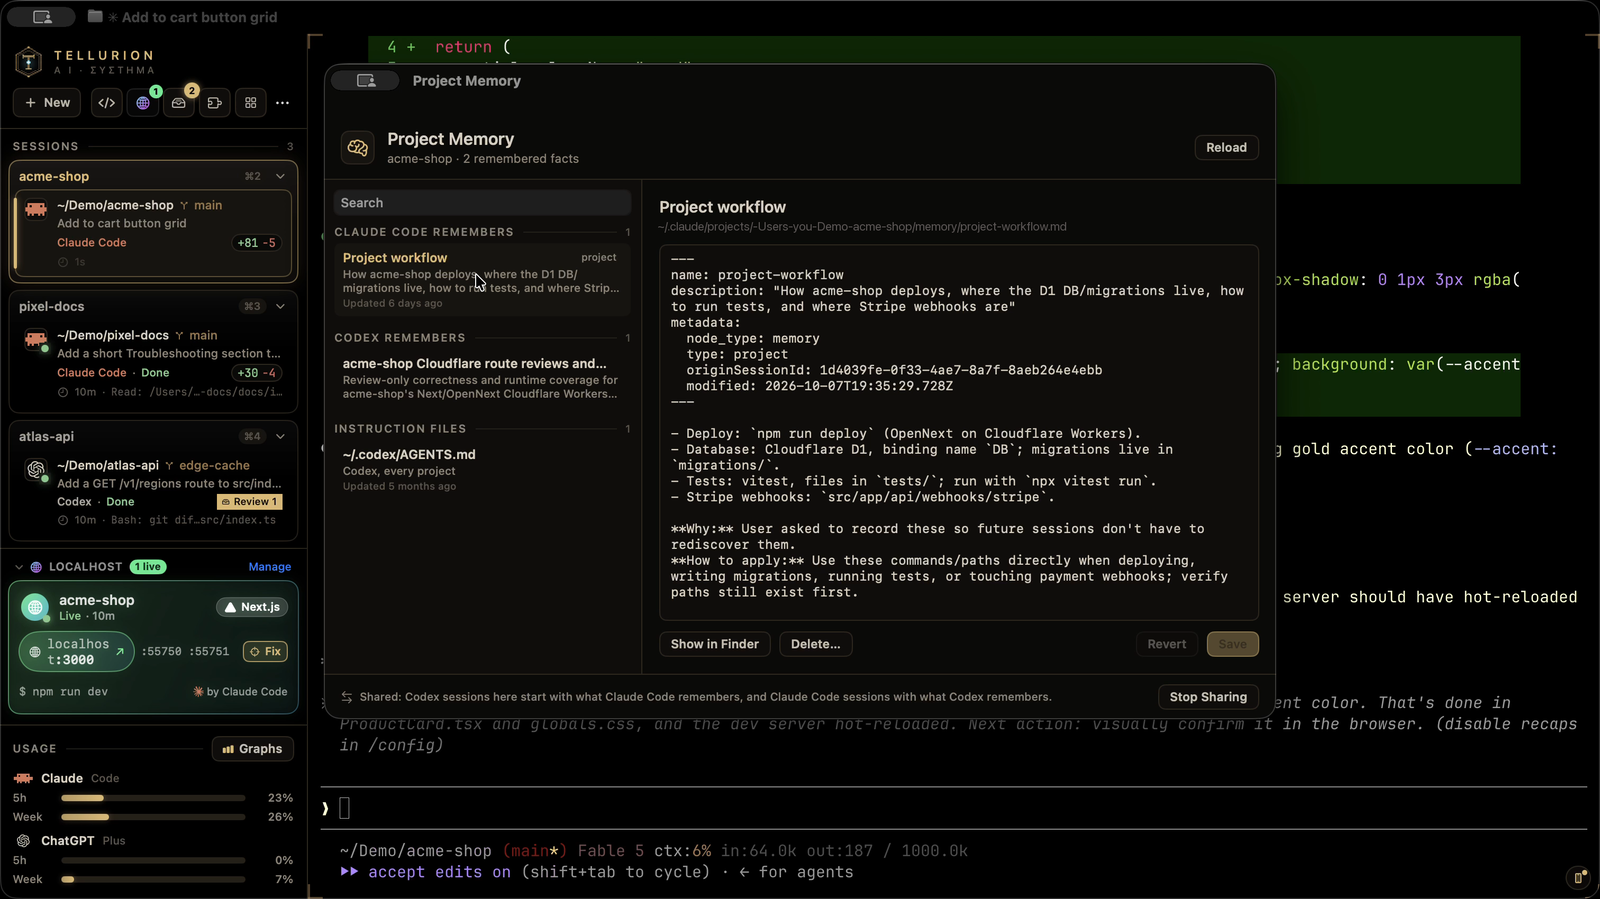
Task: Click the memory Search field
Action: (482, 203)
